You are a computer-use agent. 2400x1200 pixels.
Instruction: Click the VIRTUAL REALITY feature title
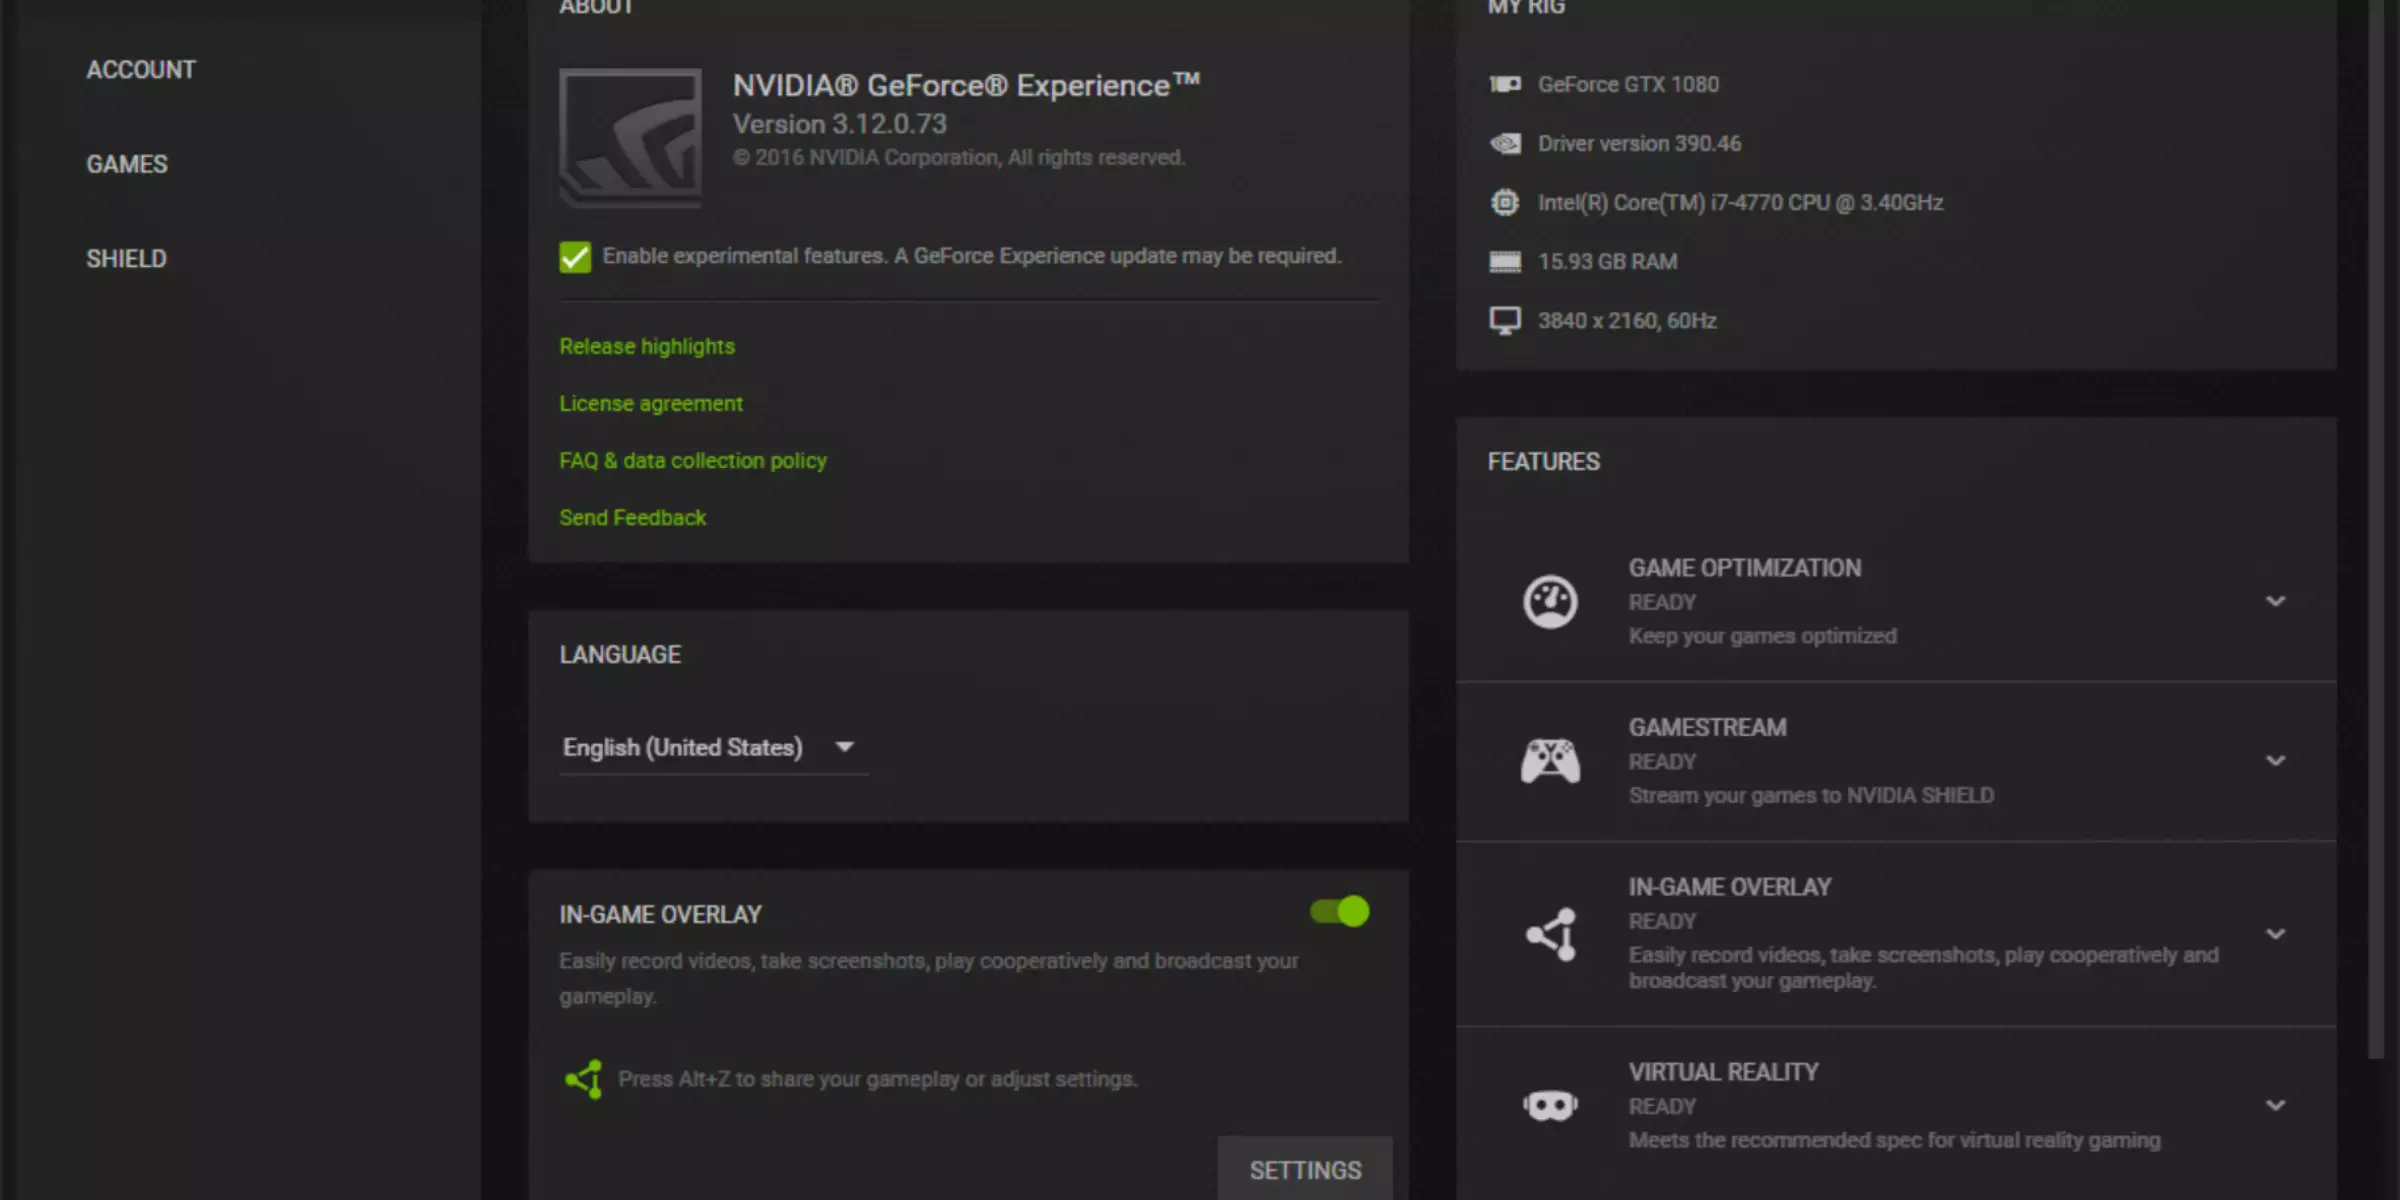click(x=1723, y=1072)
